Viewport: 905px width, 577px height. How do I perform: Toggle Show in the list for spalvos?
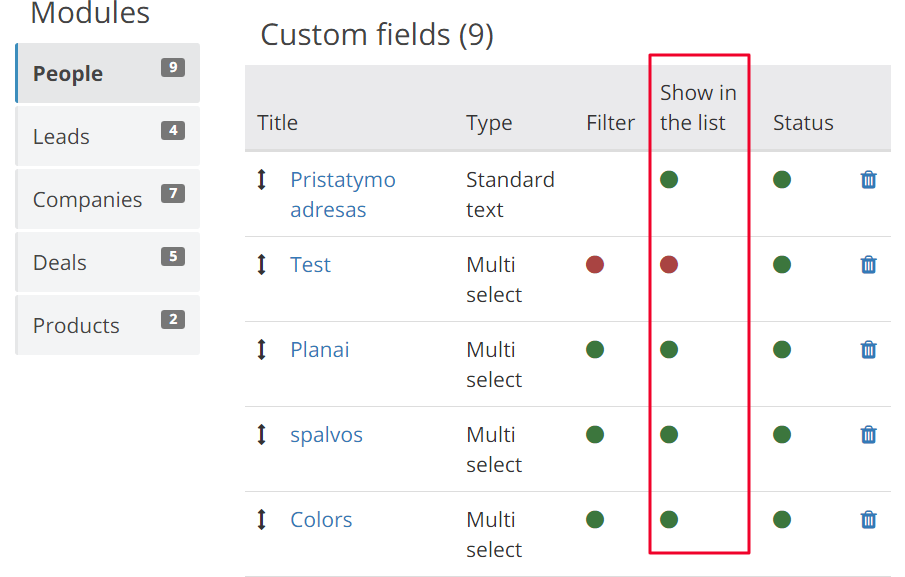coord(668,434)
